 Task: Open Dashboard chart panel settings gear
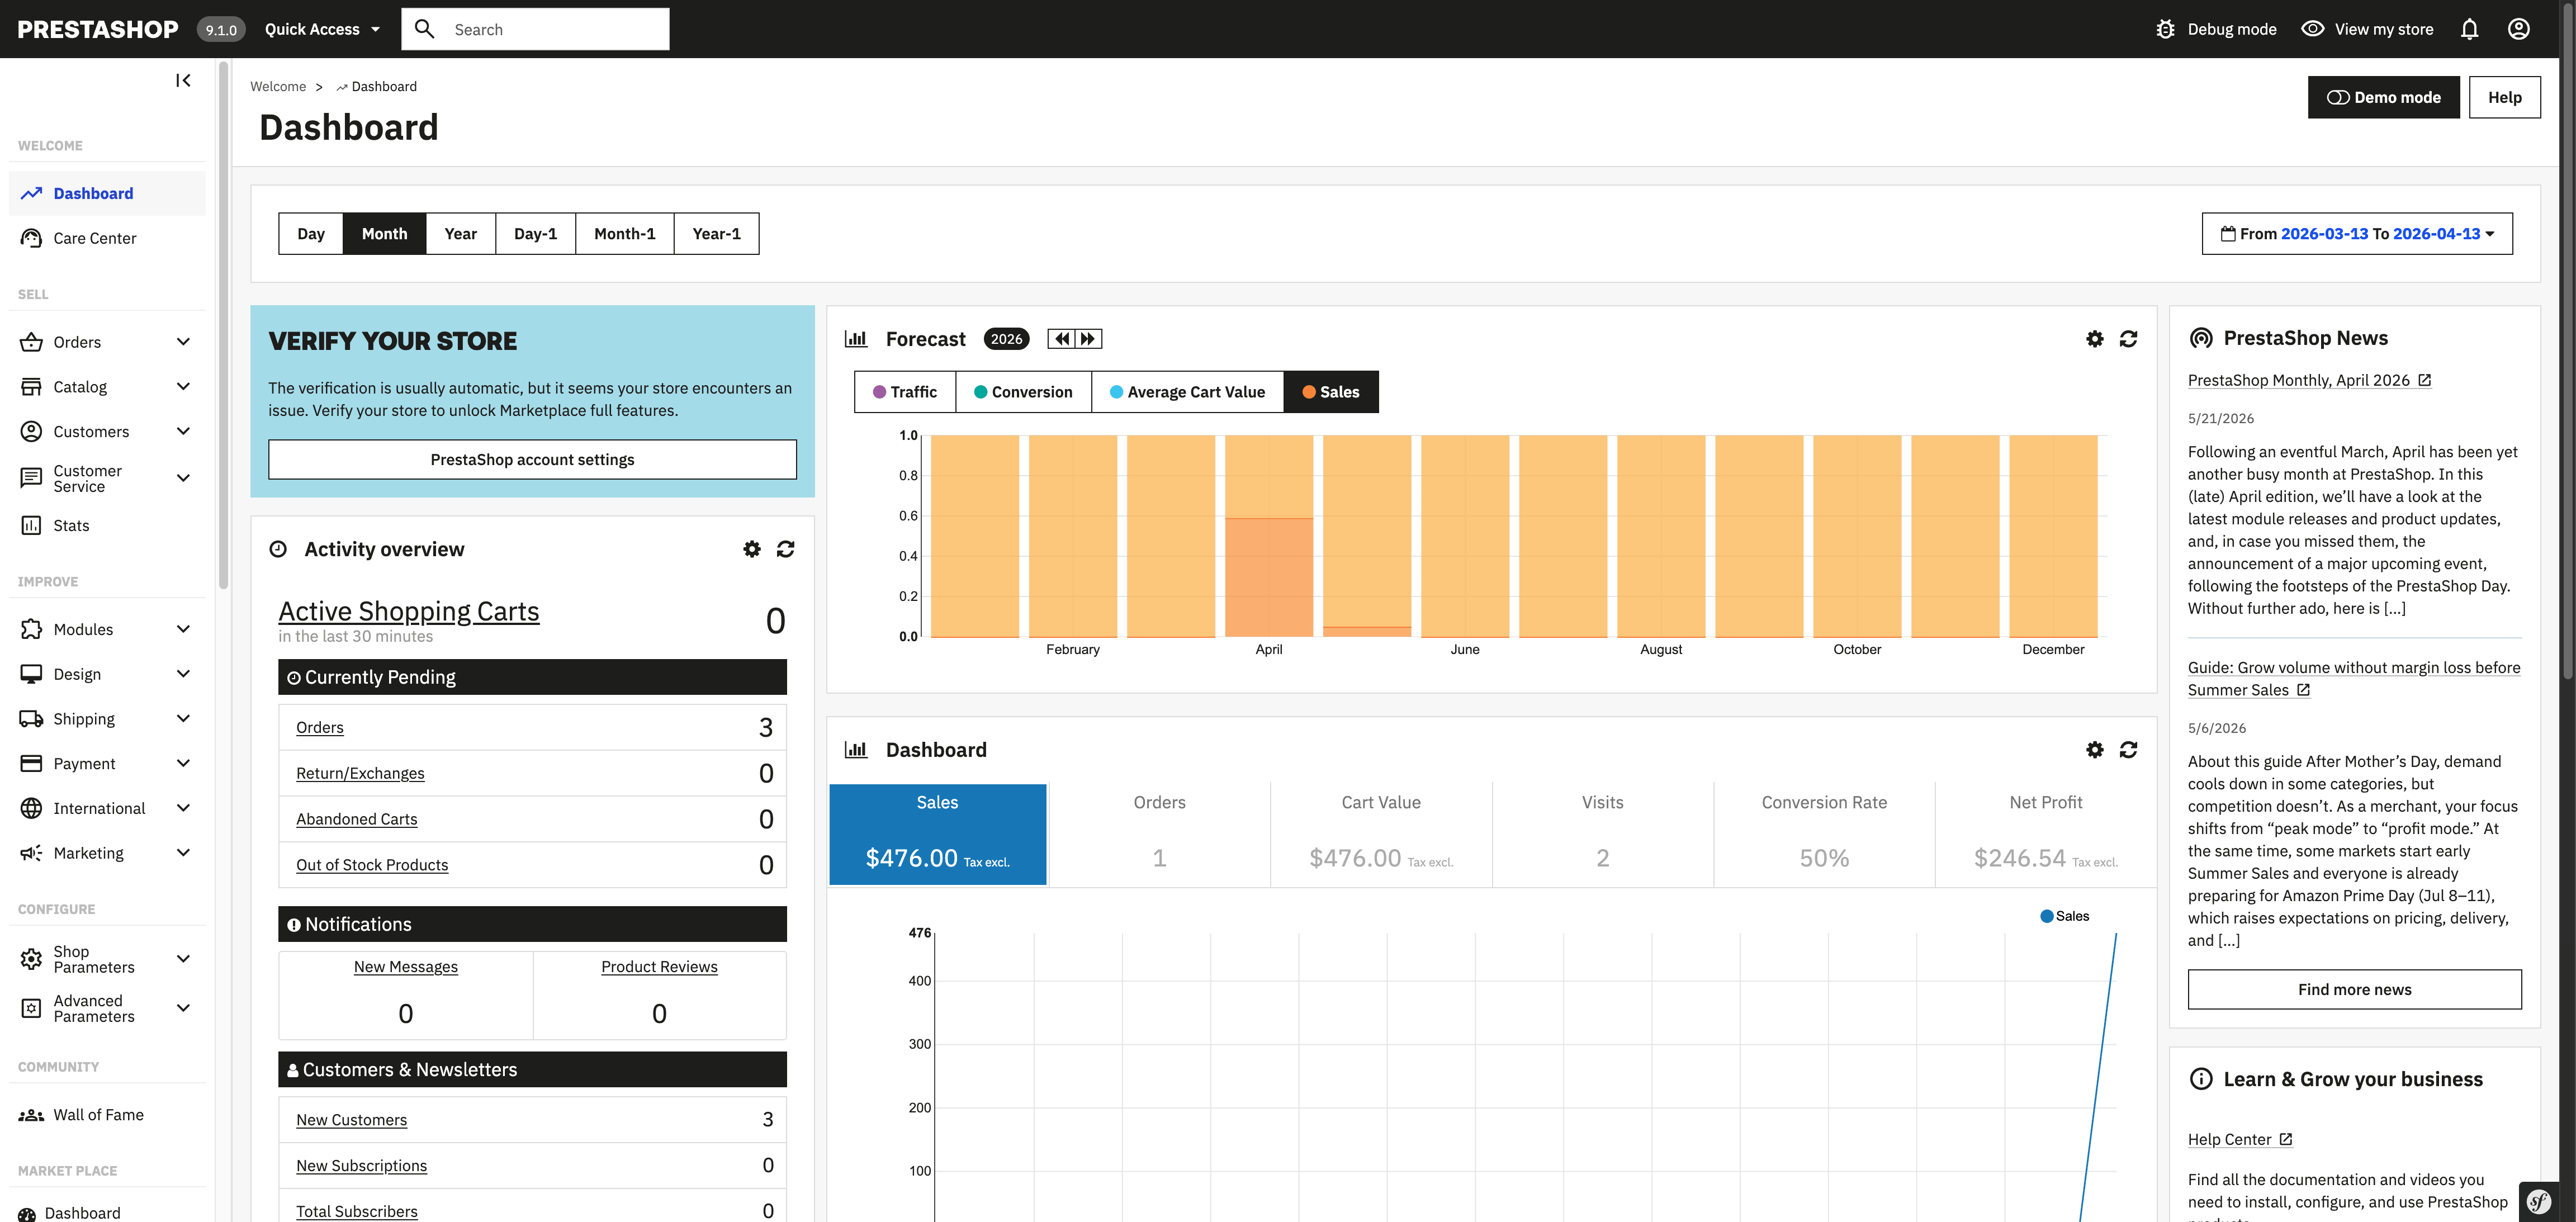tap(2094, 750)
